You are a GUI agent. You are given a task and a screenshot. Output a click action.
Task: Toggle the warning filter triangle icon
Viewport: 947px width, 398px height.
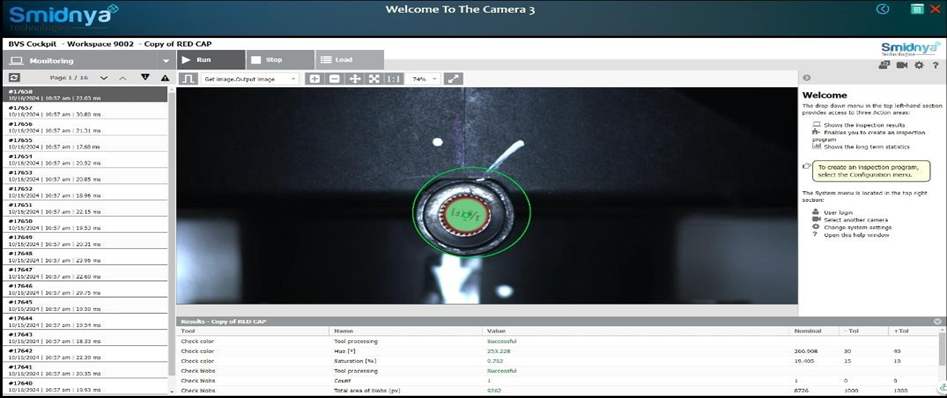[165, 78]
